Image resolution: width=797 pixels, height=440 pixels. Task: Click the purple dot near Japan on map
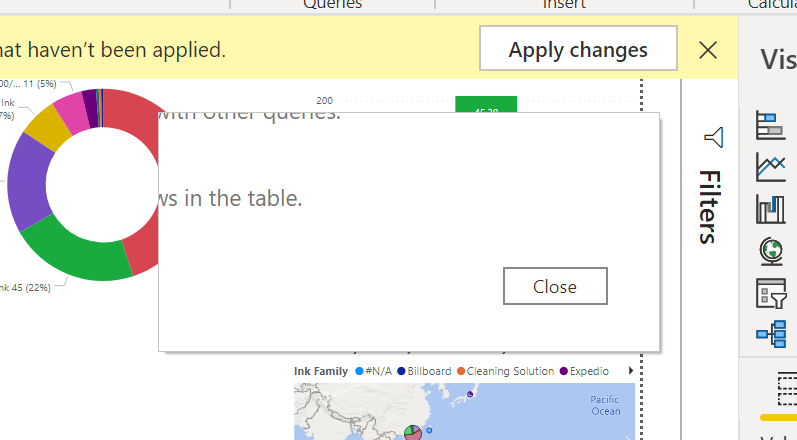click(x=470, y=394)
